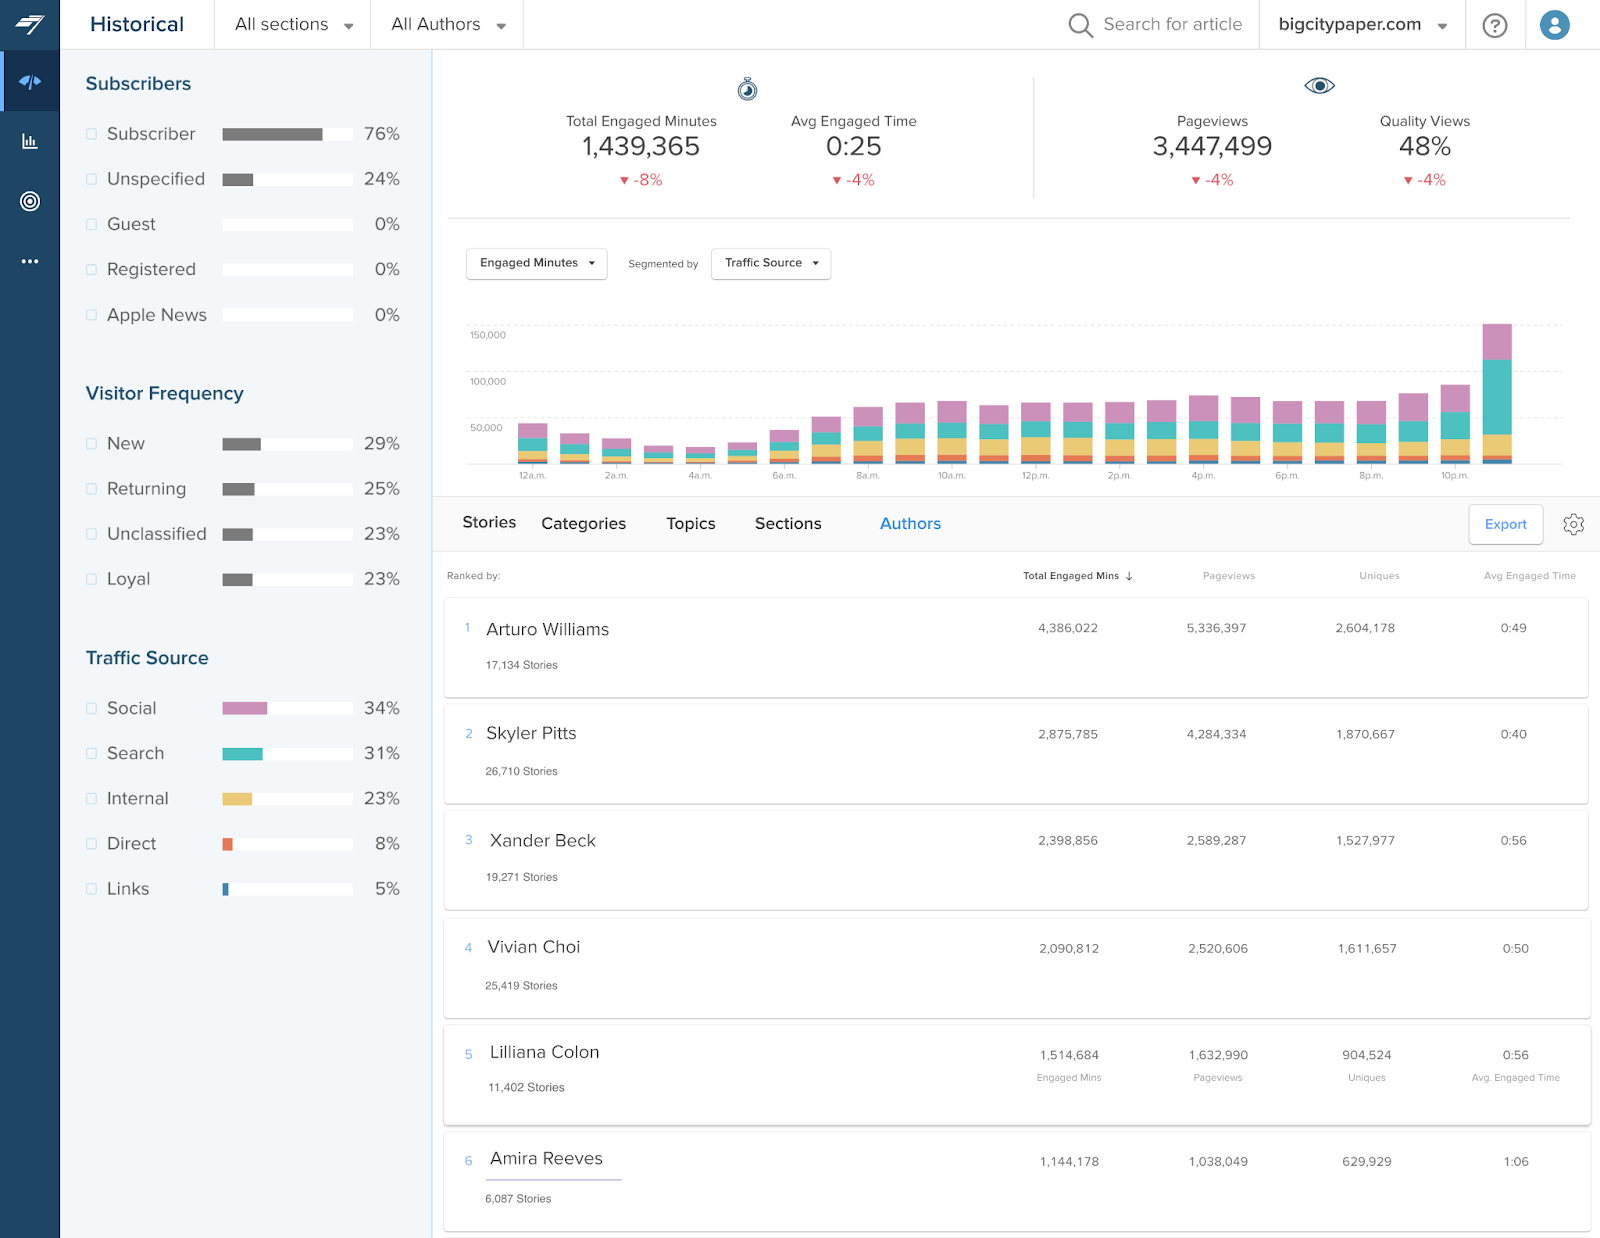1600x1238 pixels.
Task: Open table settings gear icon
Action: (1573, 524)
